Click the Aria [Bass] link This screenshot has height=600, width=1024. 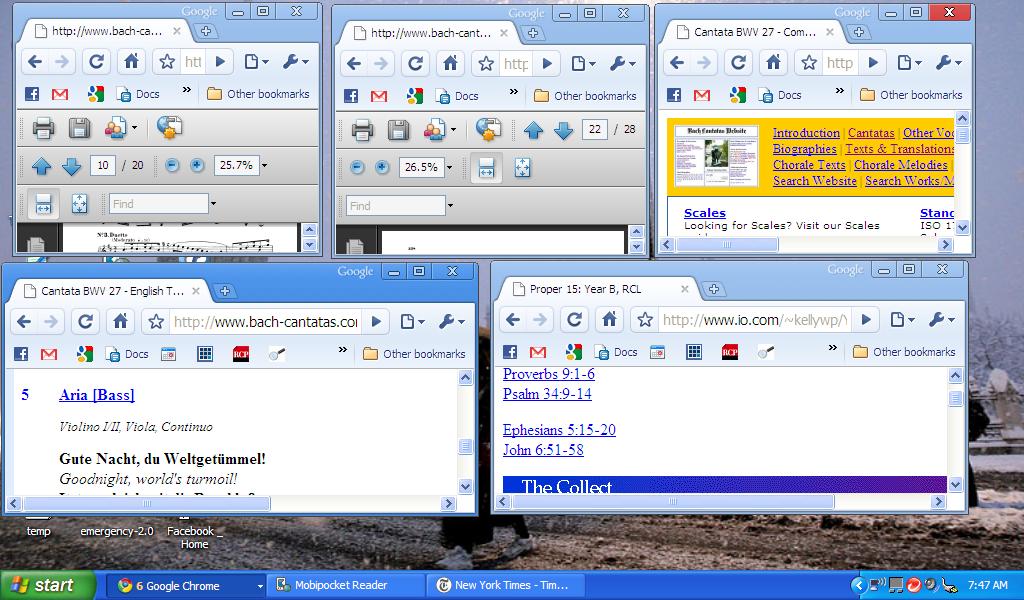(x=96, y=395)
